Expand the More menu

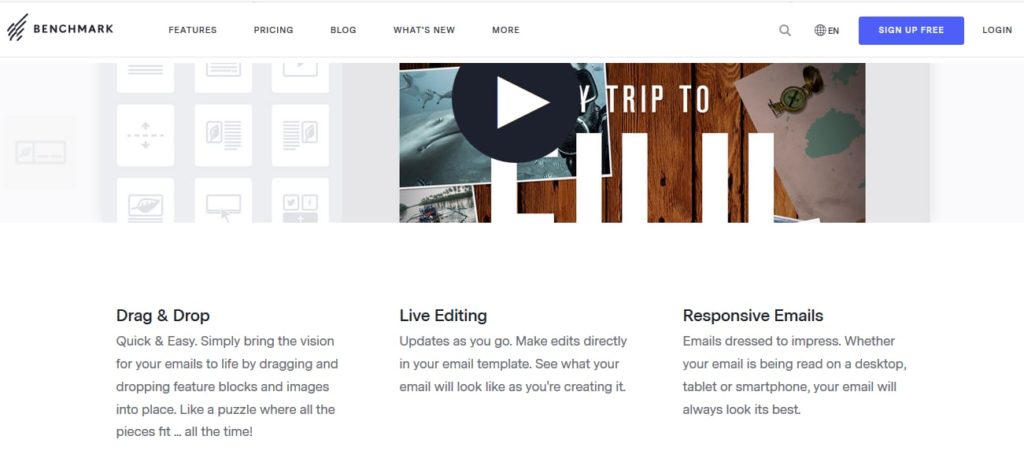point(506,30)
